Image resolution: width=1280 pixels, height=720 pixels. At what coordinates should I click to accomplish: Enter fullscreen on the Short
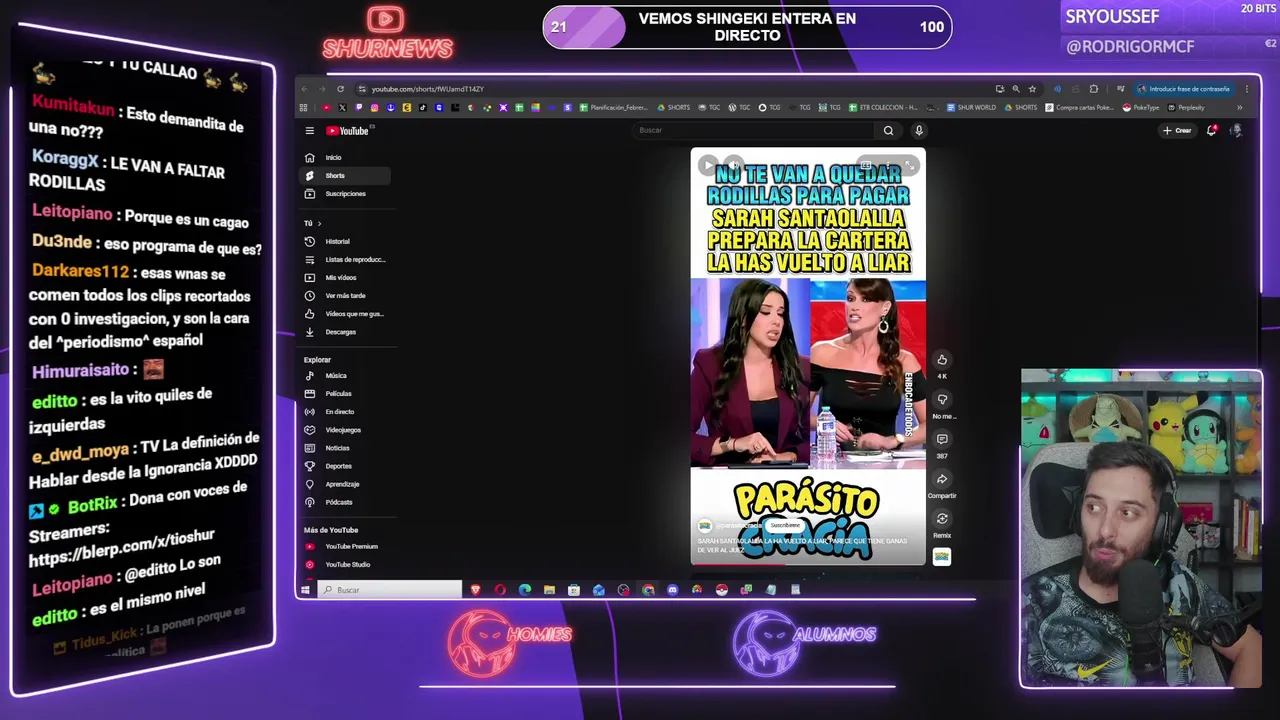click(x=909, y=165)
